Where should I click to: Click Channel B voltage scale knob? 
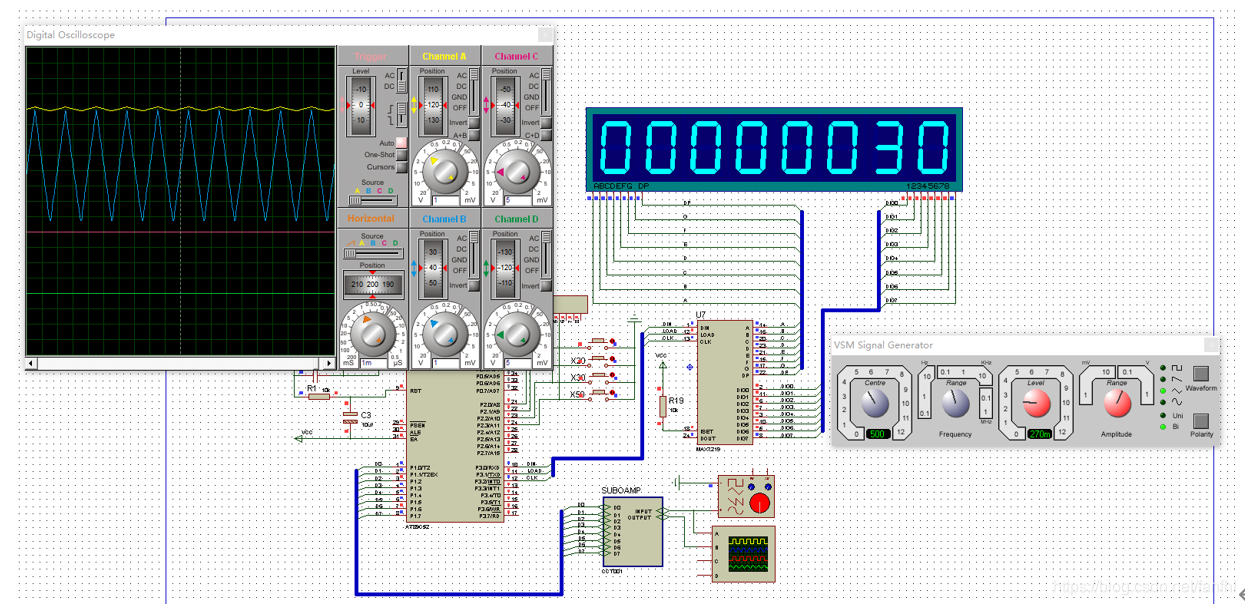coord(443,333)
